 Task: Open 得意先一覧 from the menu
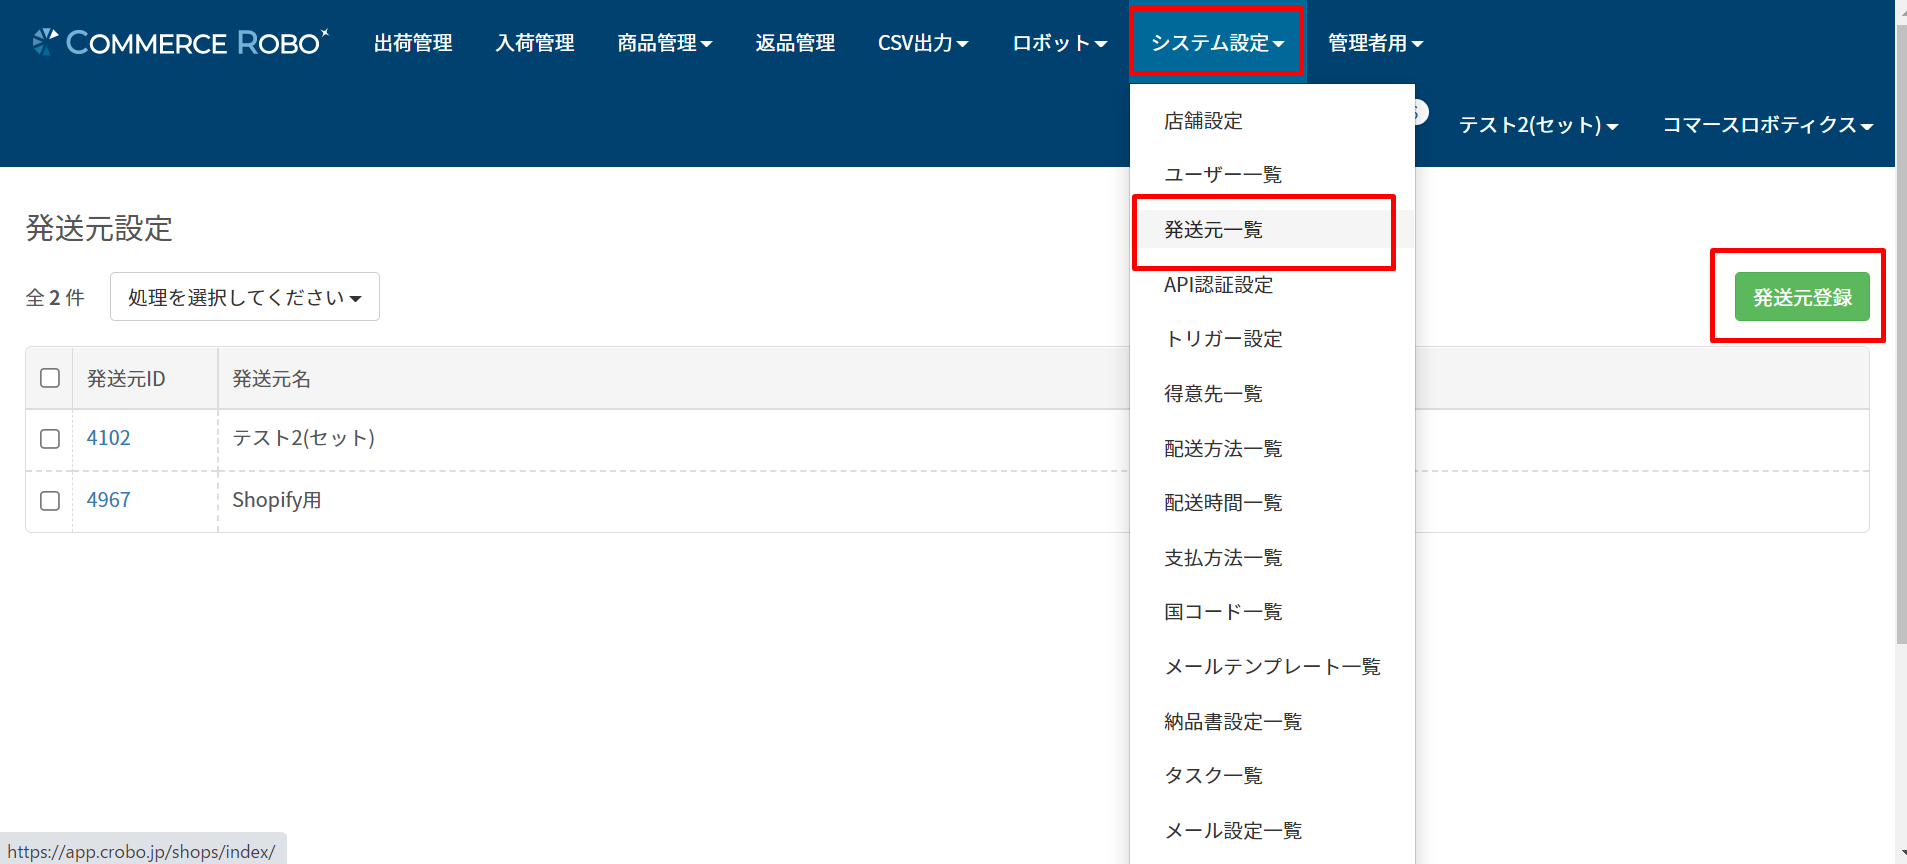click(x=1272, y=394)
